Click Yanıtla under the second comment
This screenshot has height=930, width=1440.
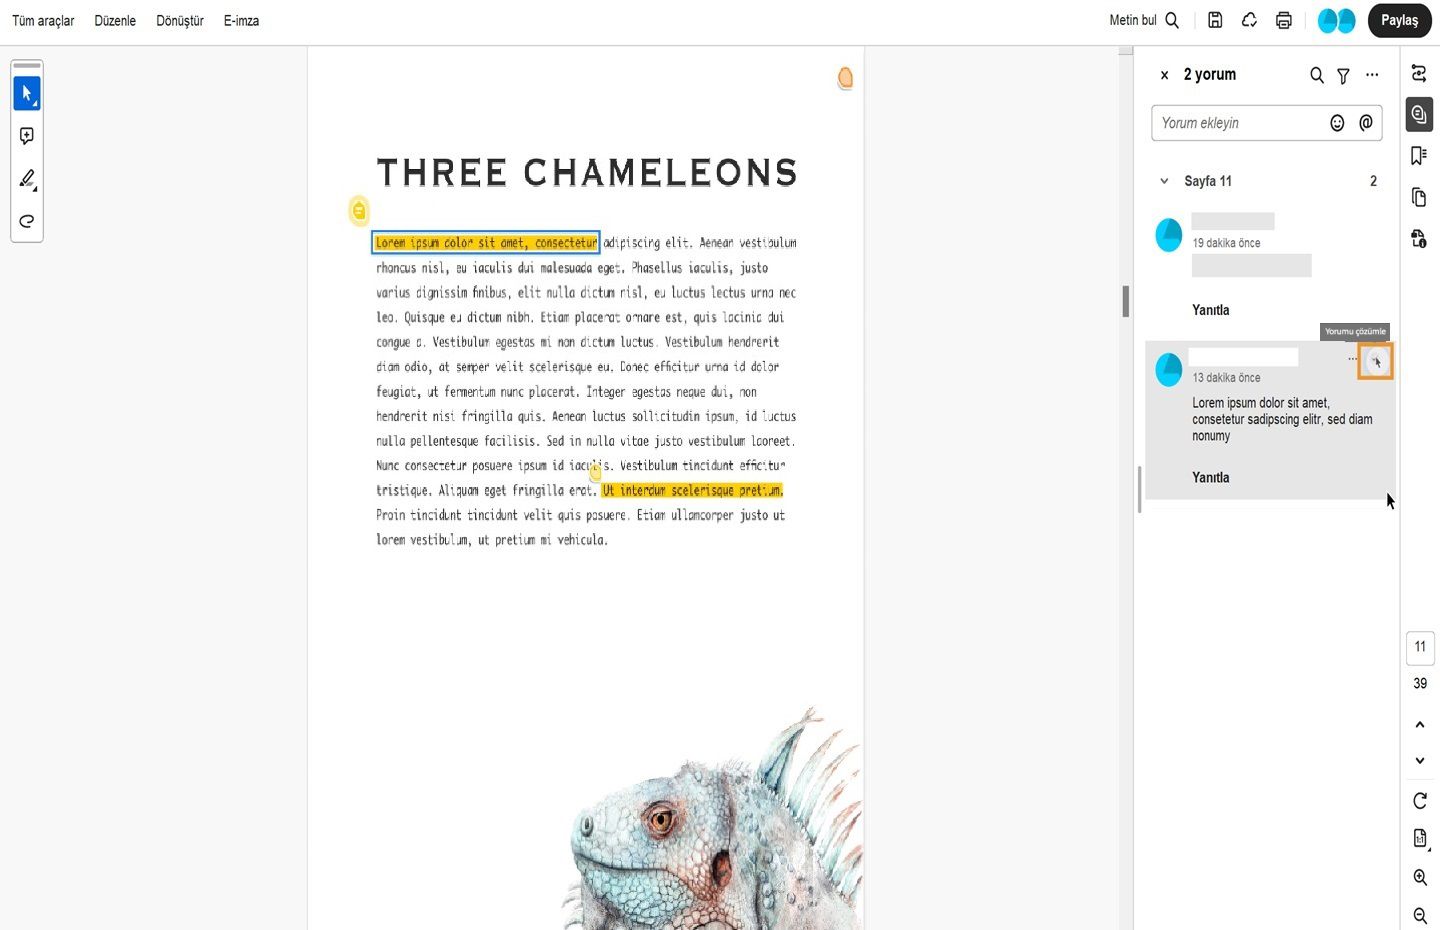pyautogui.click(x=1211, y=477)
